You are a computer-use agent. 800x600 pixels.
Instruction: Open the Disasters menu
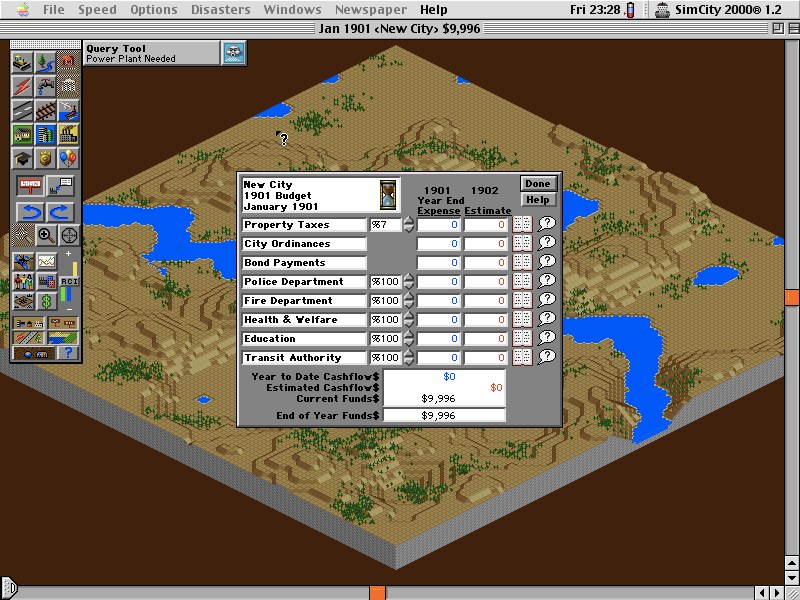click(x=222, y=9)
